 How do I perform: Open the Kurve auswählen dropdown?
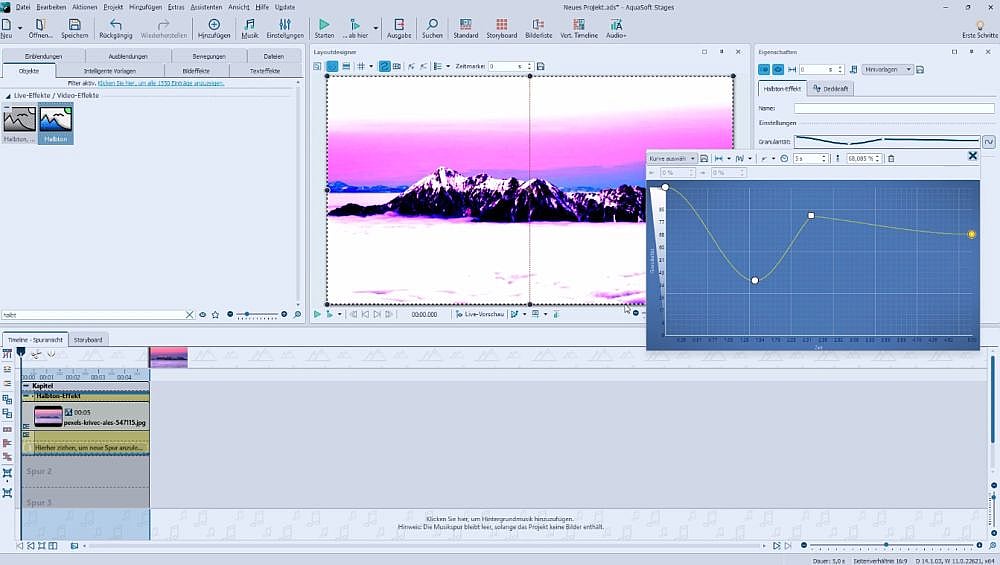pyautogui.click(x=672, y=158)
